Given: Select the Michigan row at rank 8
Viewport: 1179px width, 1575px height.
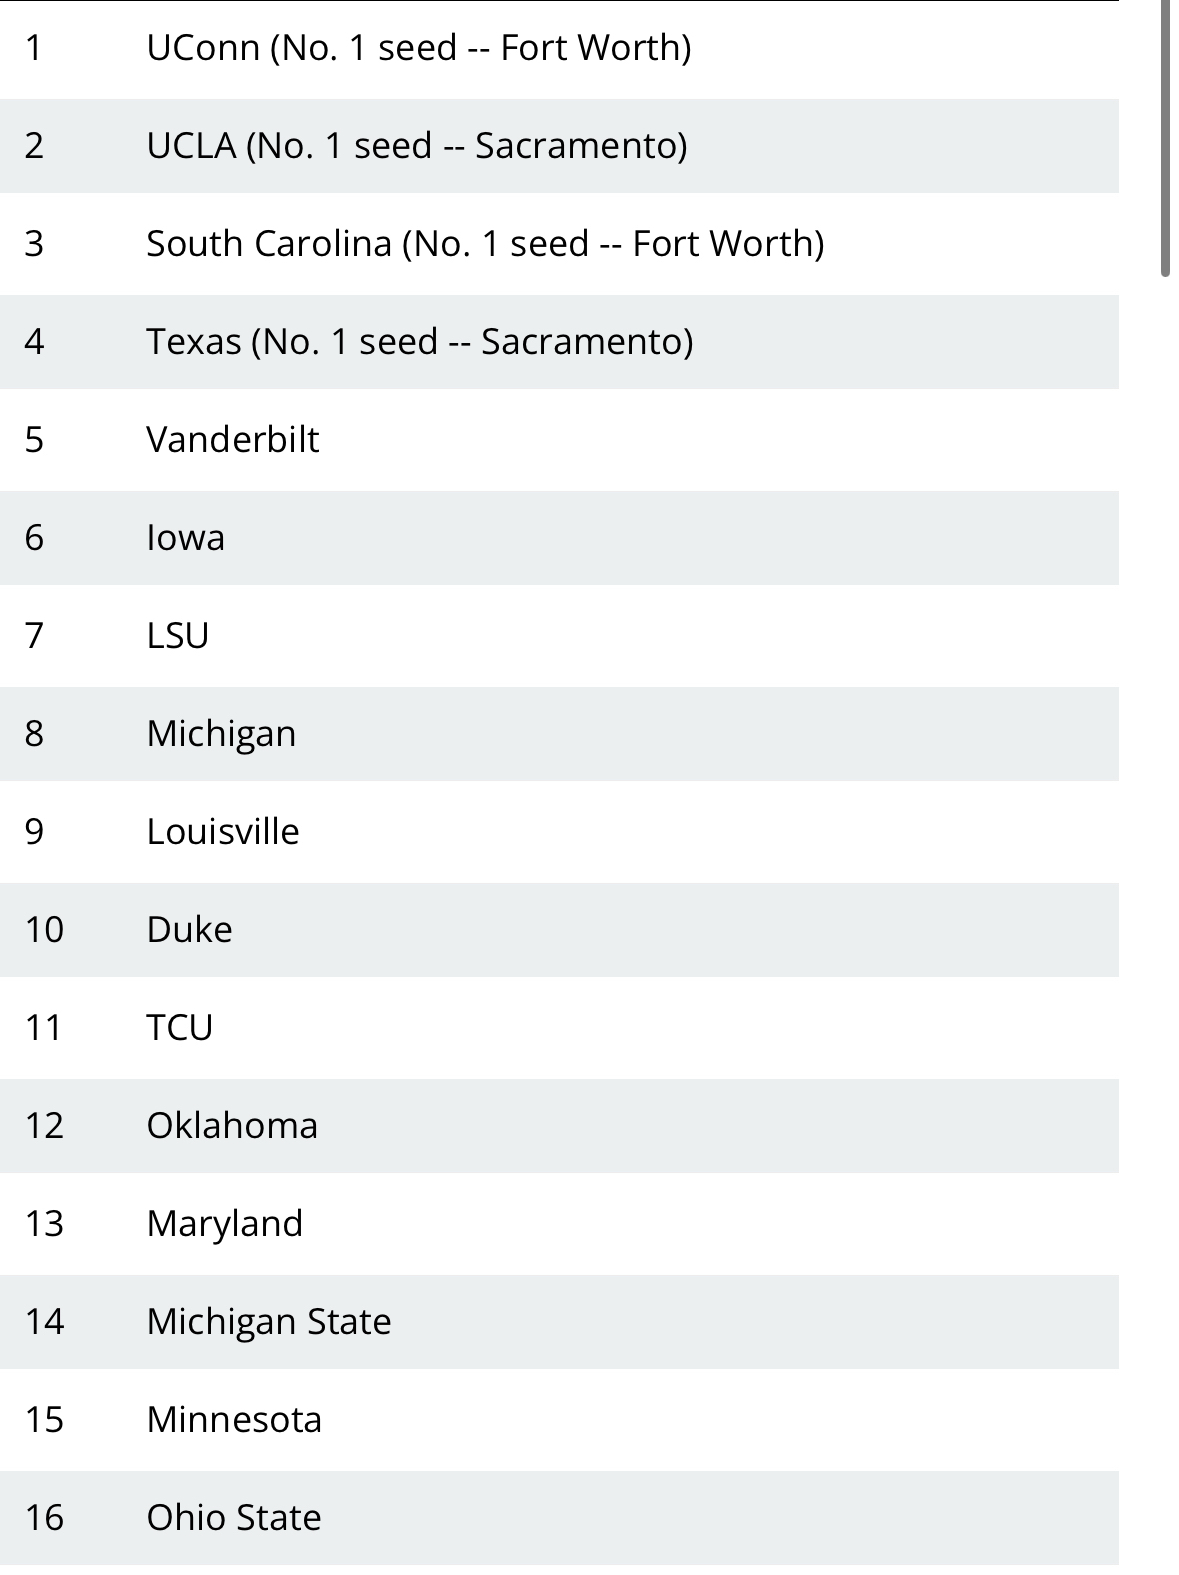Looking at the screenshot, I should pyautogui.click(x=221, y=734).
